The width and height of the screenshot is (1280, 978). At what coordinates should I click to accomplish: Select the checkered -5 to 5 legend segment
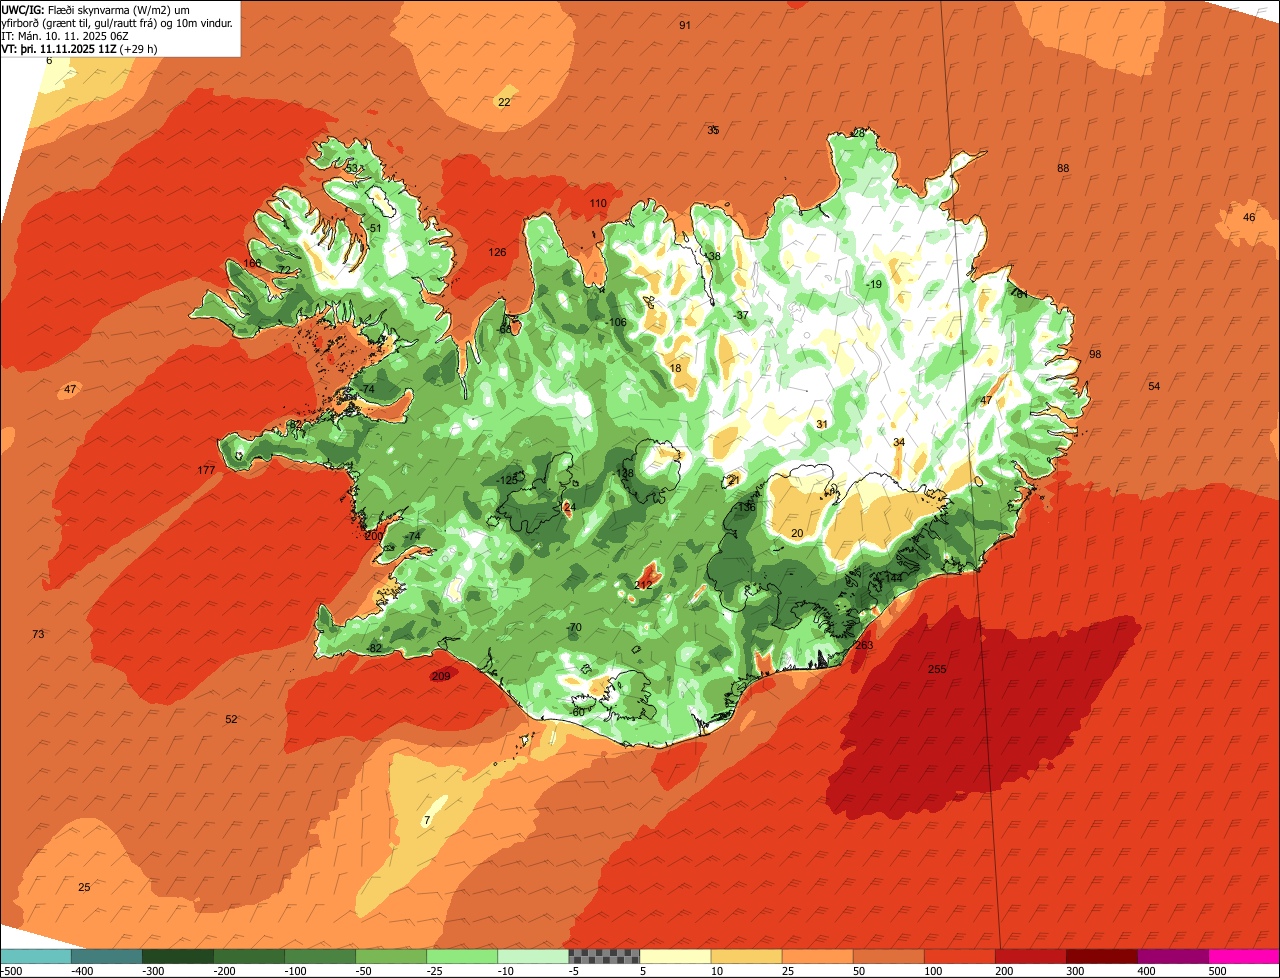(604, 955)
